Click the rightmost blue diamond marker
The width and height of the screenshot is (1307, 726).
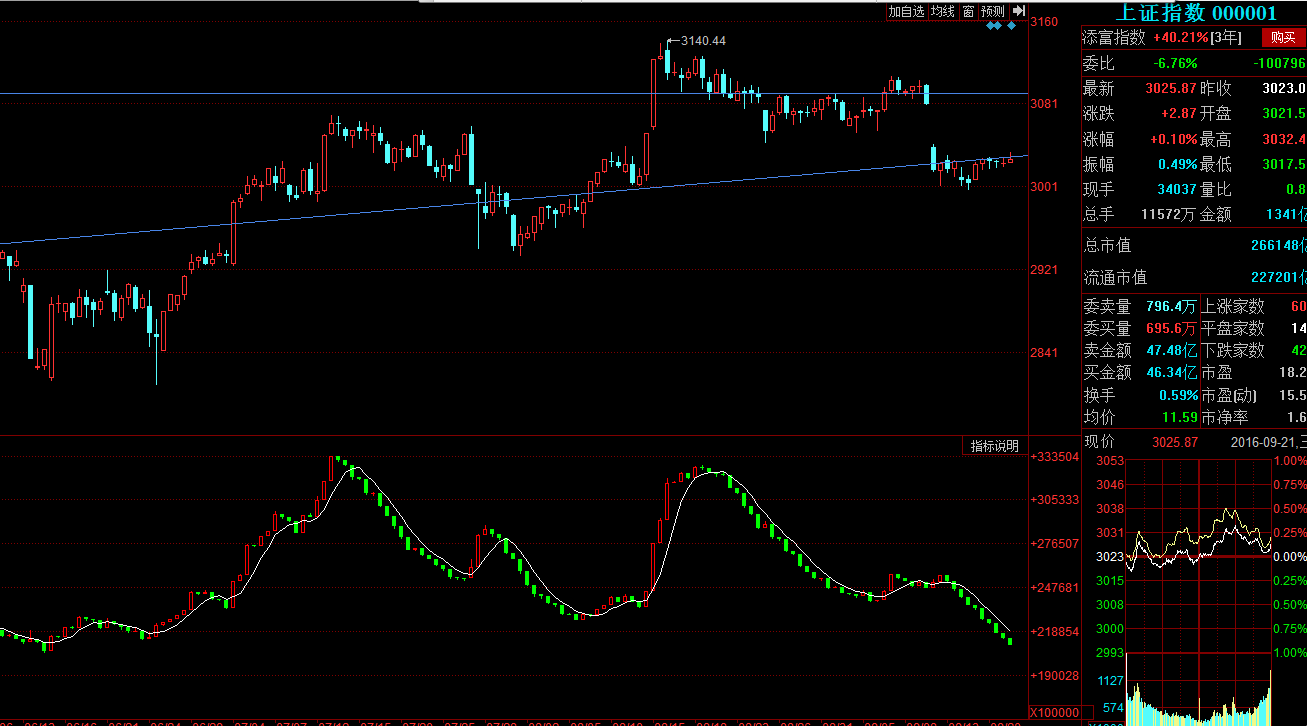[x=1012, y=26]
